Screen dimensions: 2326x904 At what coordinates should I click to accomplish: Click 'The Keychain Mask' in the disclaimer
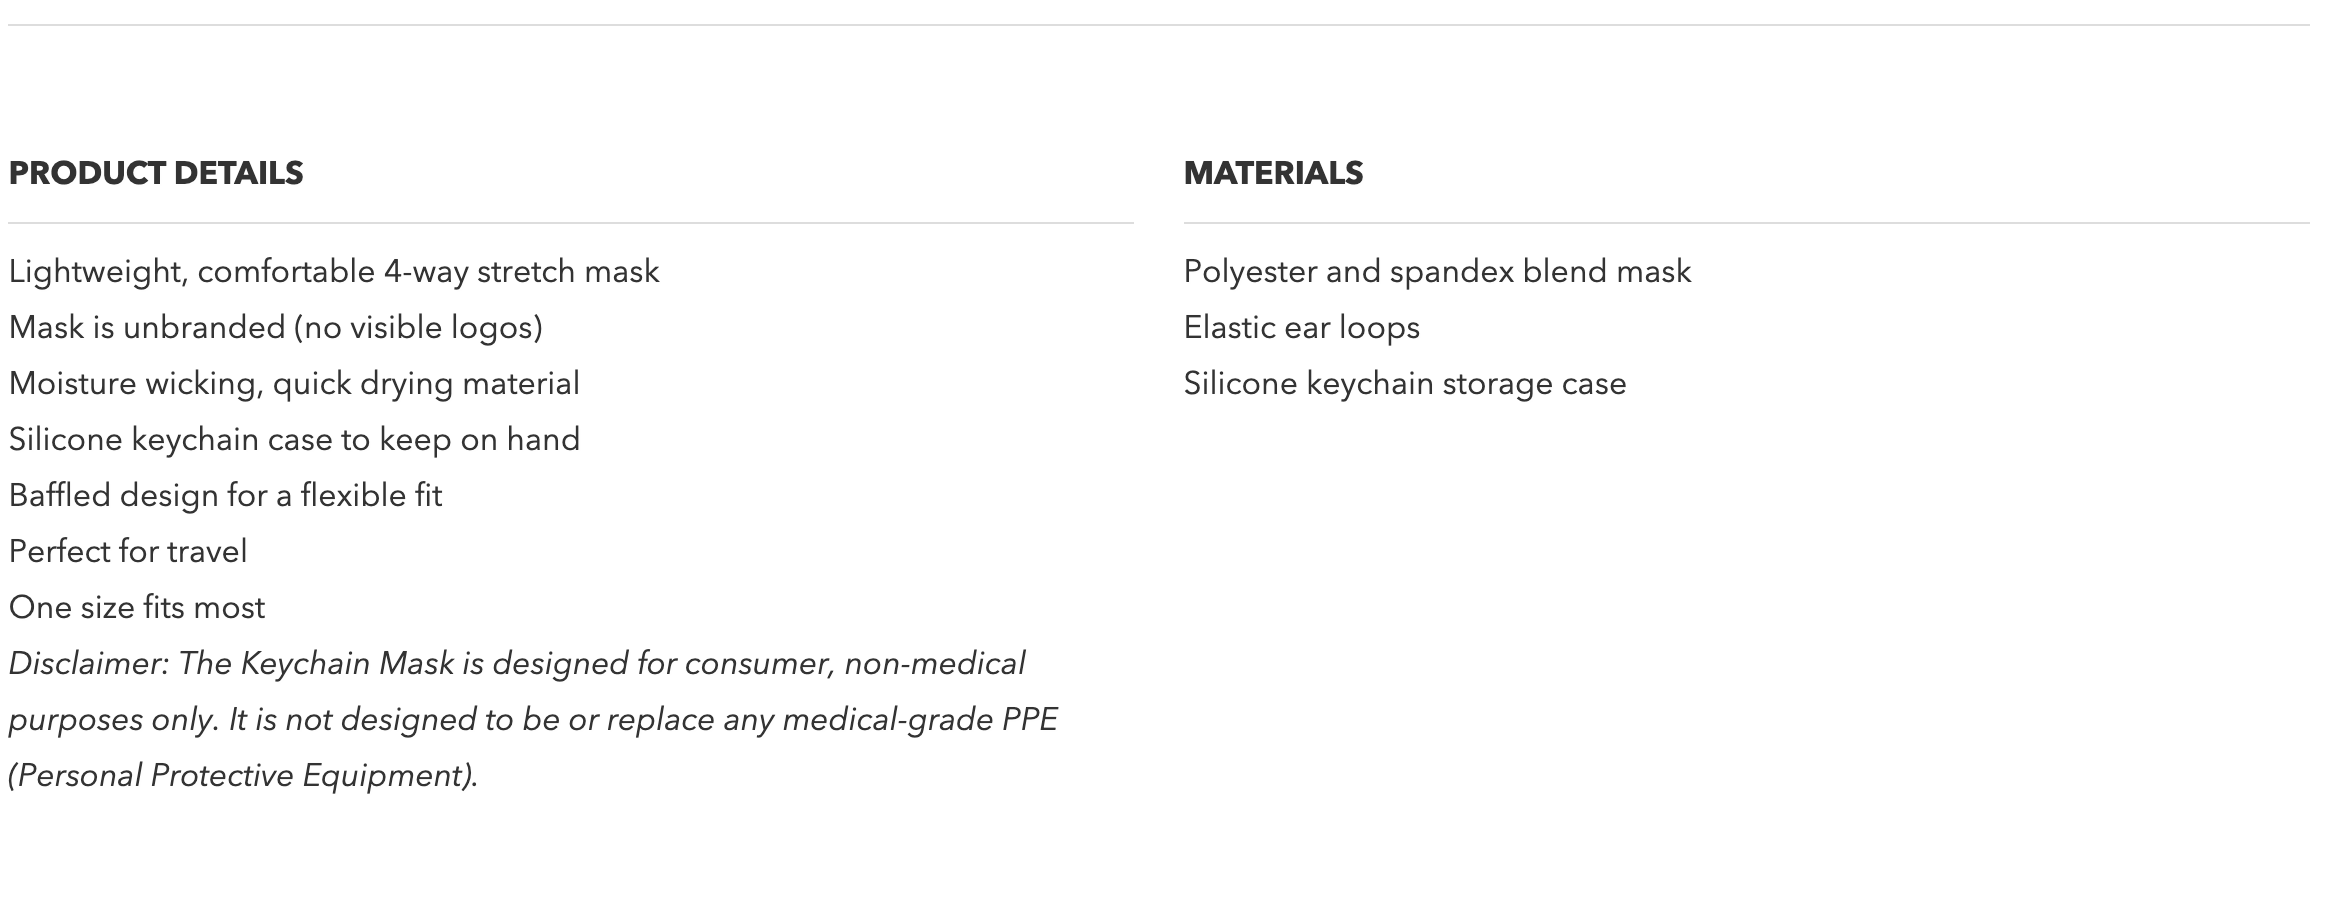tap(316, 664)
